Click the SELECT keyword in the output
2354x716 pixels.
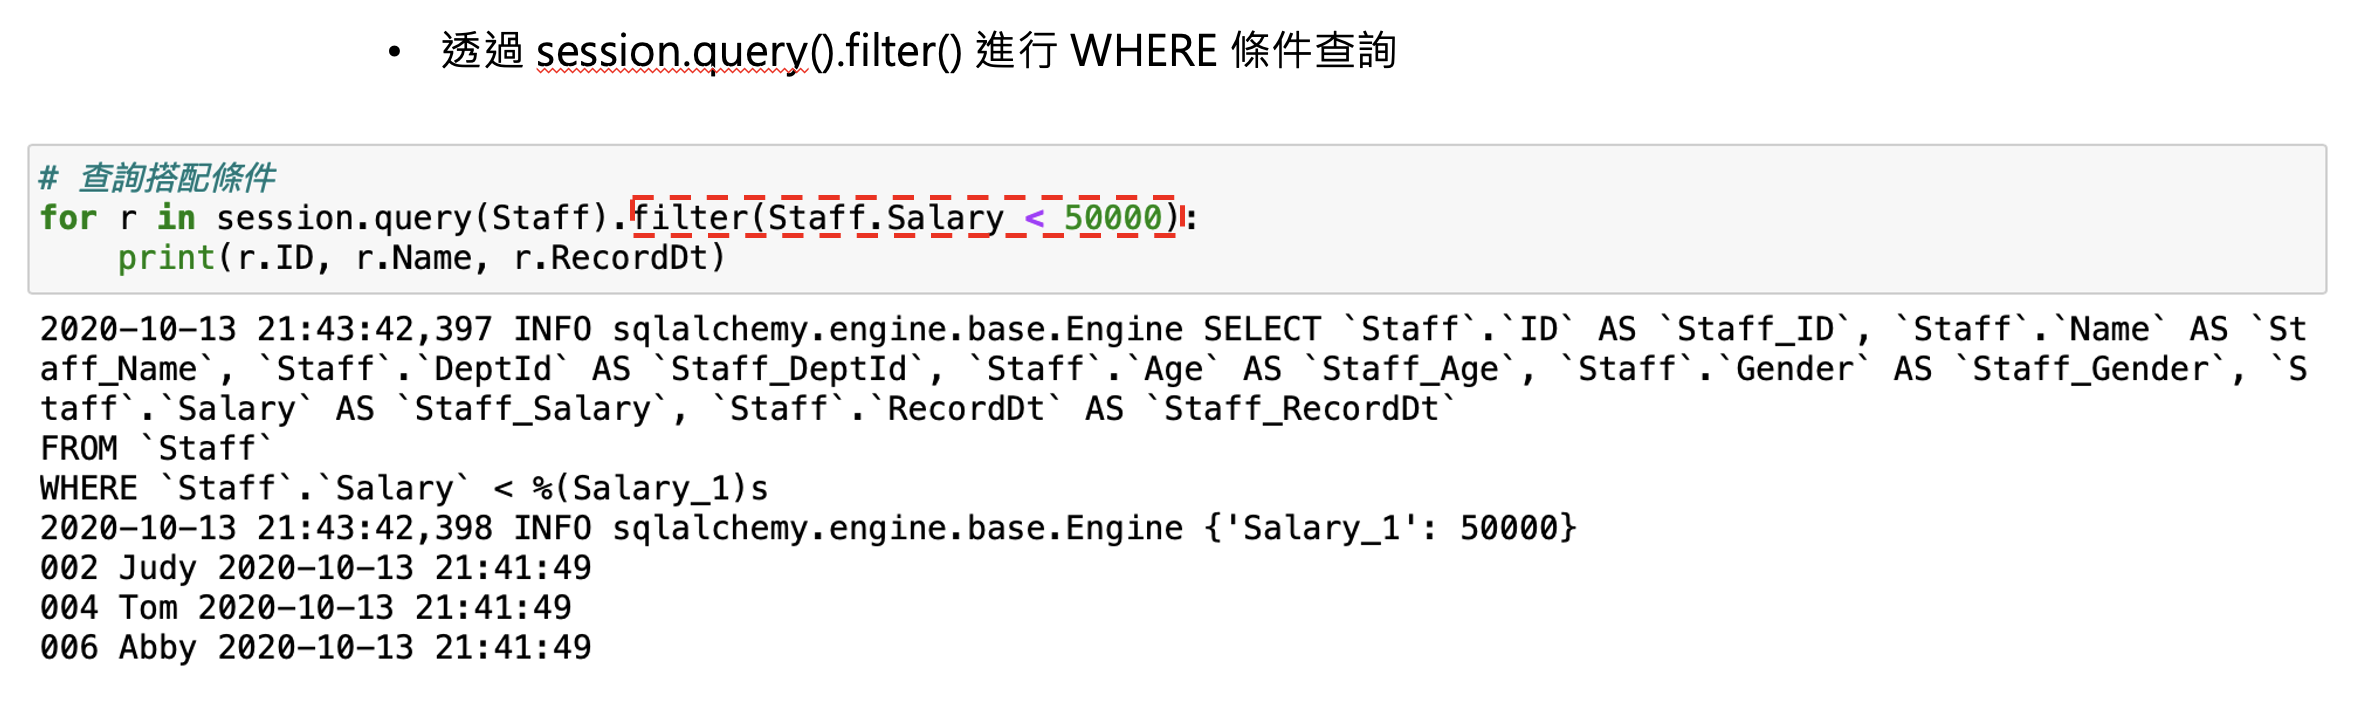[1261, 329]
